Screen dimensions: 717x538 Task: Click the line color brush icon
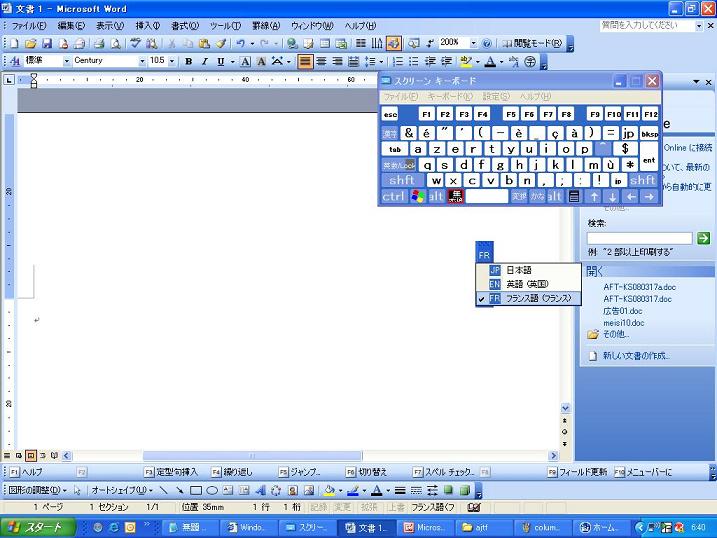[353, 490]
